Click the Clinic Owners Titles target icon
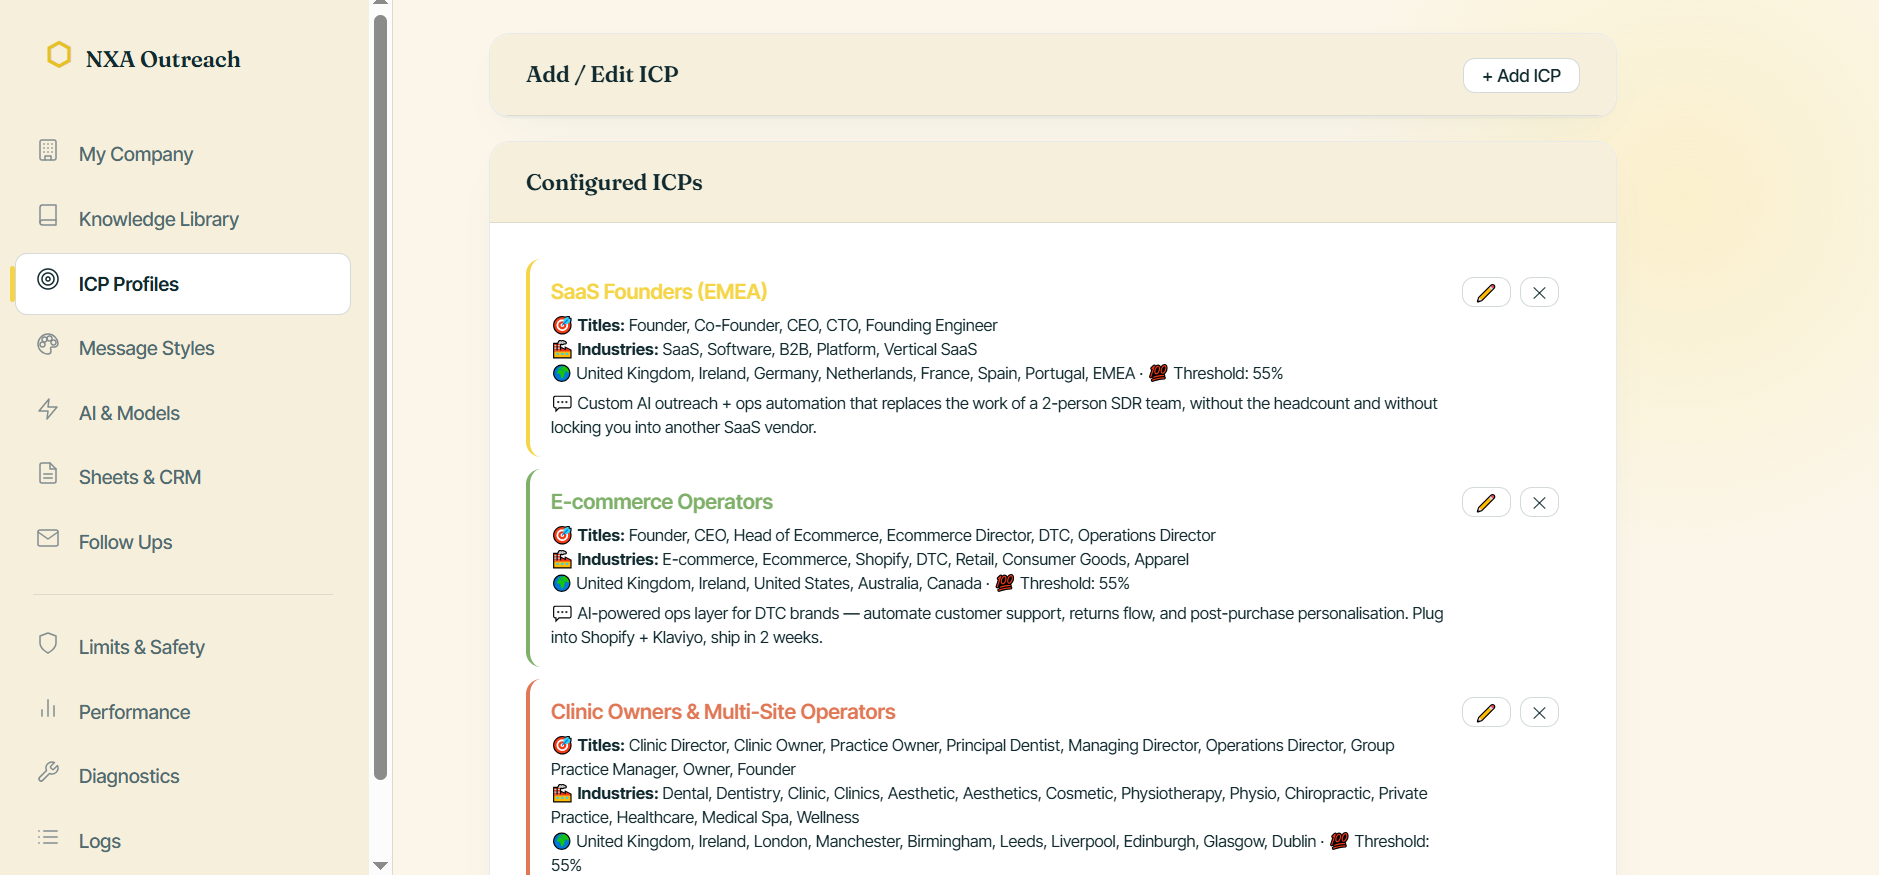The height and width of the screenshot is (875, 1879). 562,745
